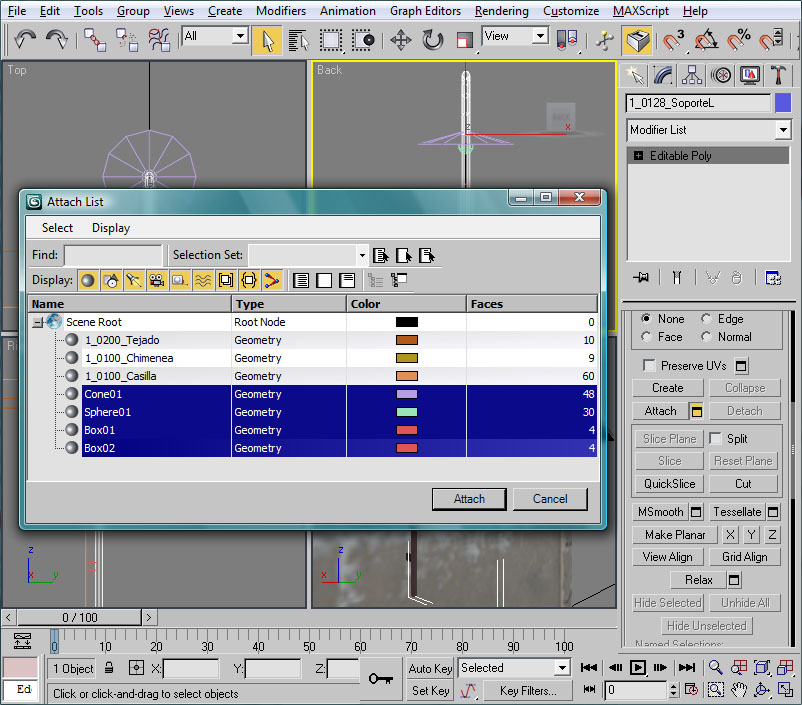Check the Split option beside Slice Plane
The height and width of the screenshot is (705, 802).
716,439
